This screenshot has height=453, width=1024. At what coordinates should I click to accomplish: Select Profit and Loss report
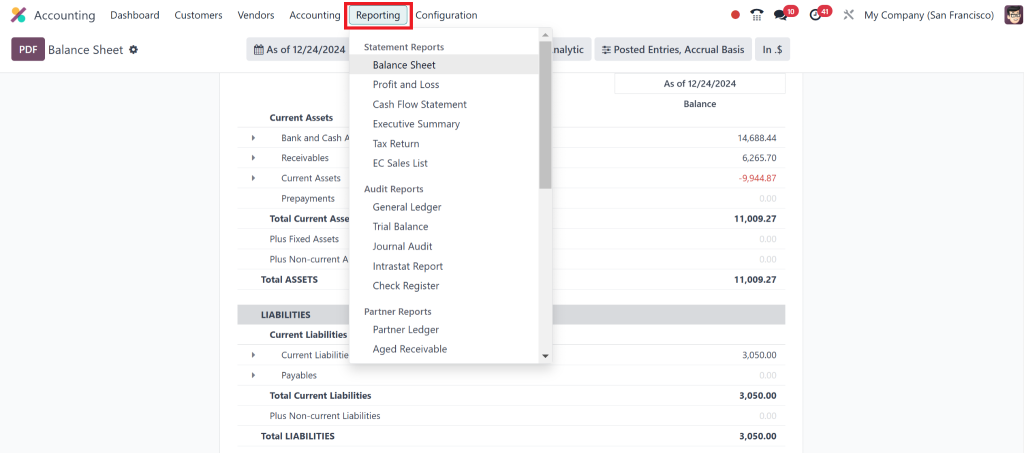(444, 84)
